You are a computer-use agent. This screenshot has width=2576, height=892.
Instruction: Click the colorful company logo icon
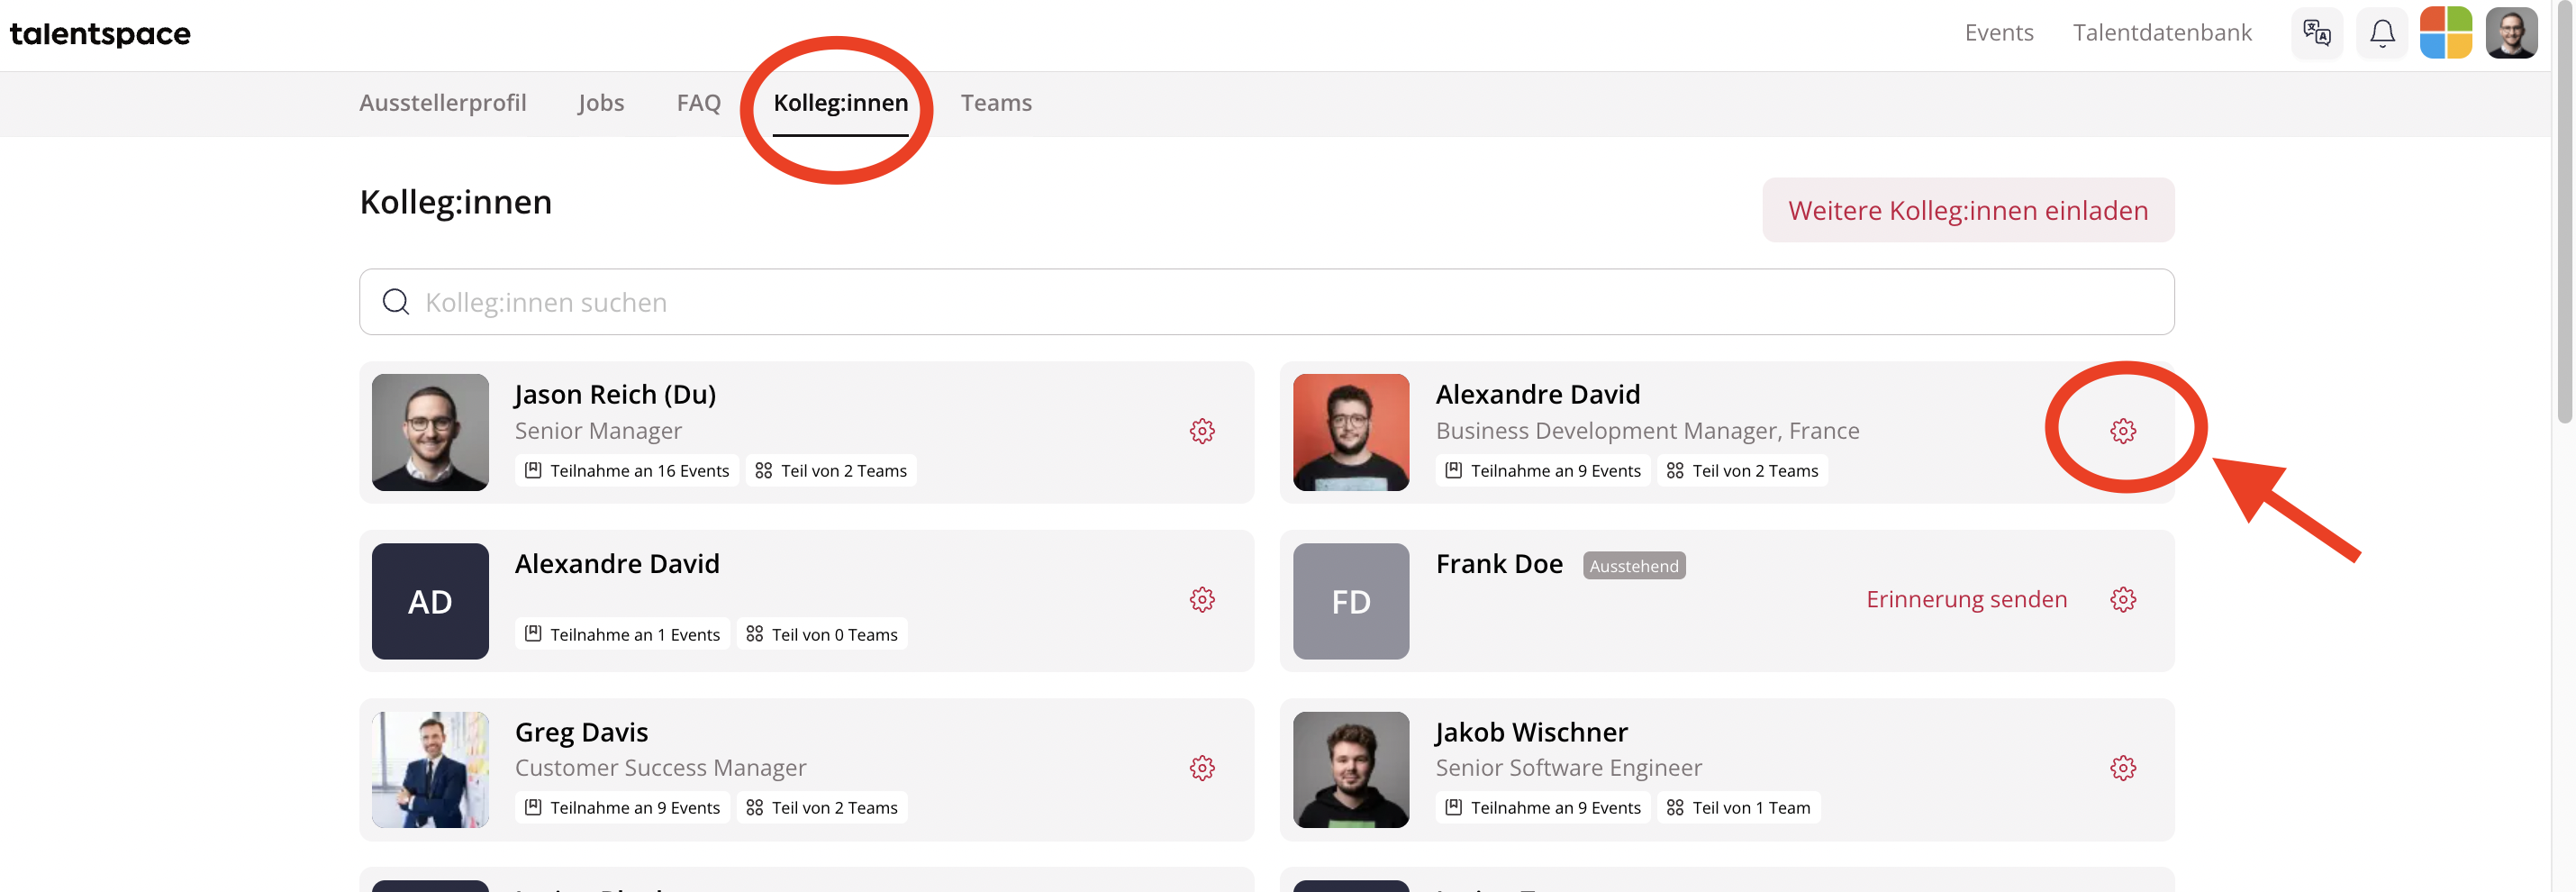pyautogui.click(x=2446, y=33)
